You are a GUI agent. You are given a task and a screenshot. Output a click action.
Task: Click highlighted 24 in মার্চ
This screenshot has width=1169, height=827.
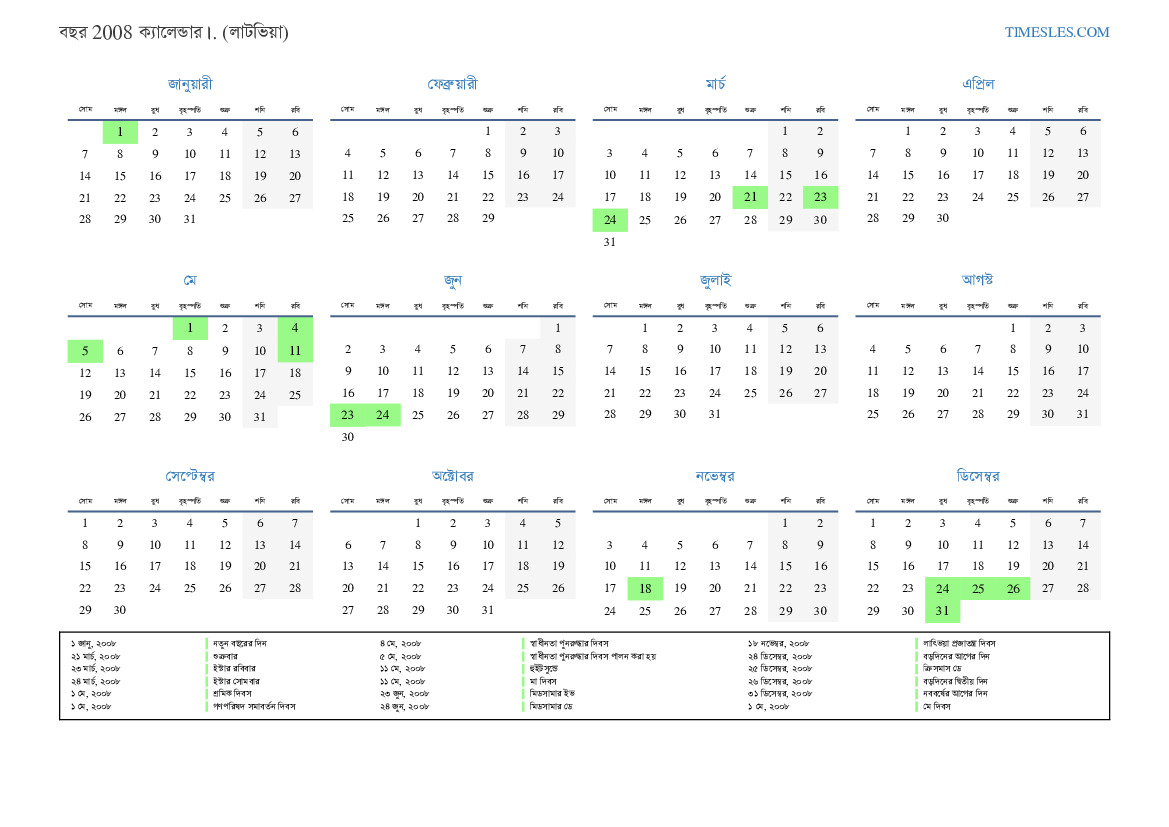pyautogui.click(x=610, y=219)
